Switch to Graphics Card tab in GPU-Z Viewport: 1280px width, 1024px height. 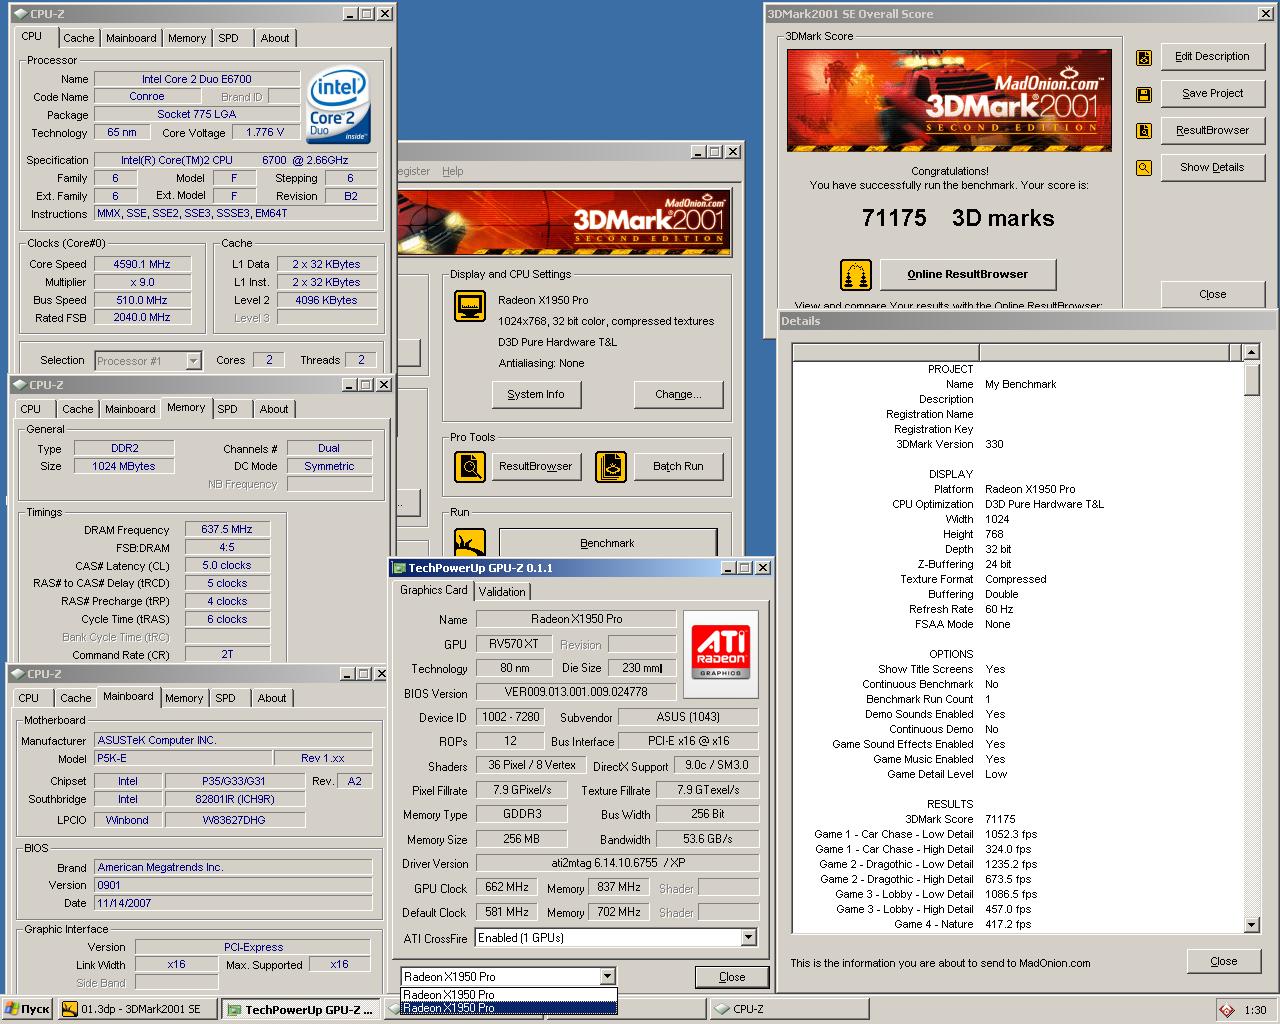pos(434,590)
